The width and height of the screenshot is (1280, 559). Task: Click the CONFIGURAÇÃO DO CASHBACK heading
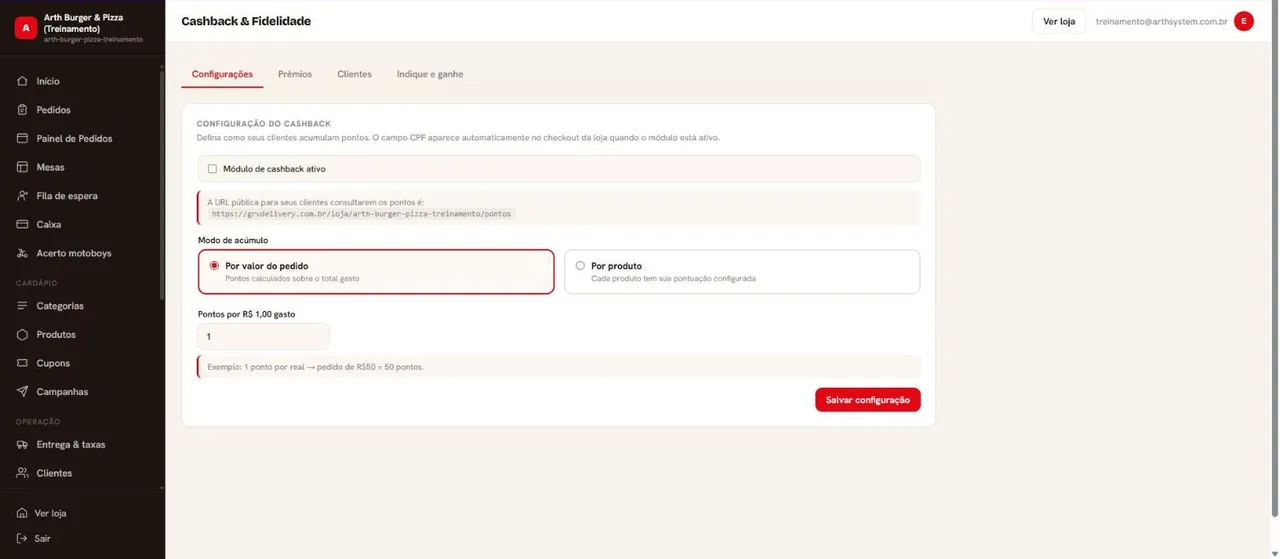[264, 124]
